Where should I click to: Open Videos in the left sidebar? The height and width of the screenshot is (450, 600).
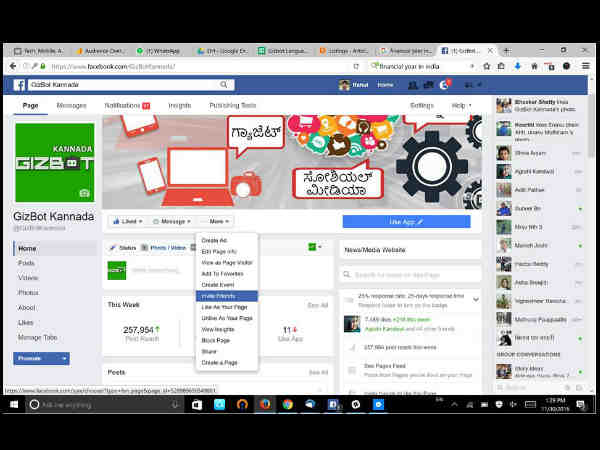click(28, 278)
